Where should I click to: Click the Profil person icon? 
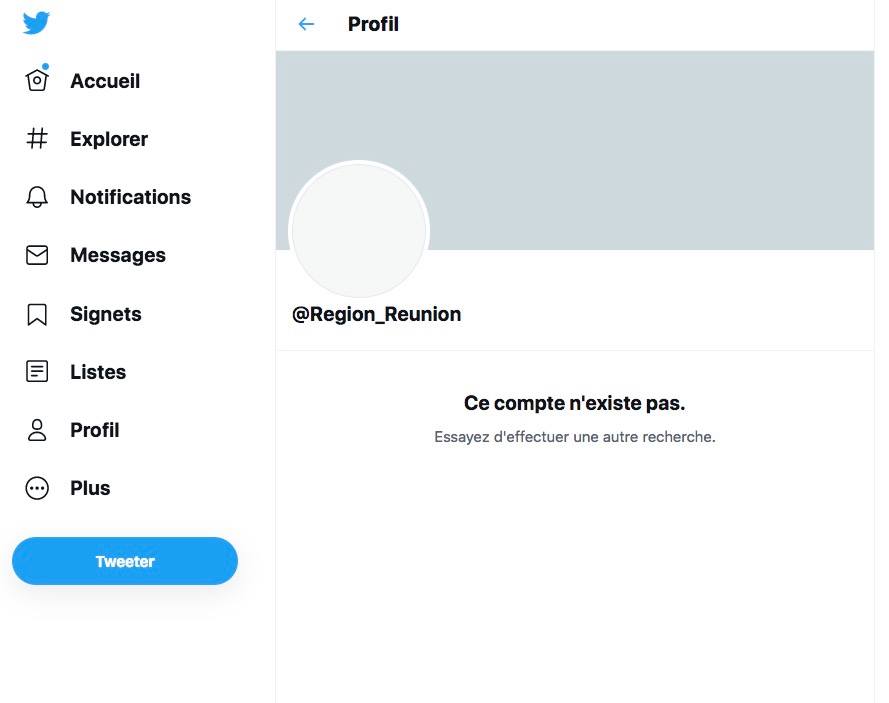pos(37,430)
